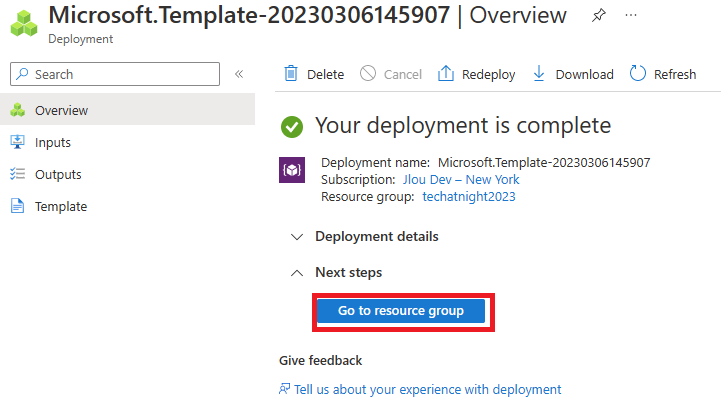This screenshot has width=721, height=407.
Task: Click the Delete trash can icon
Action: pos(291,74)
